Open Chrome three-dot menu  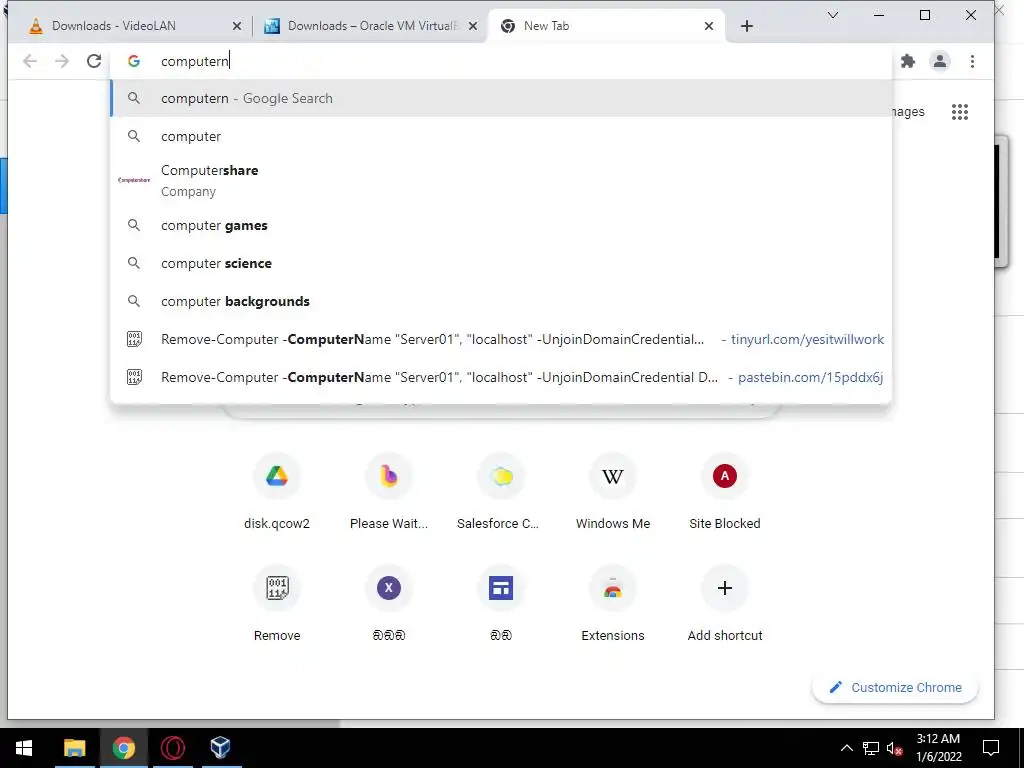click(972, 61)
